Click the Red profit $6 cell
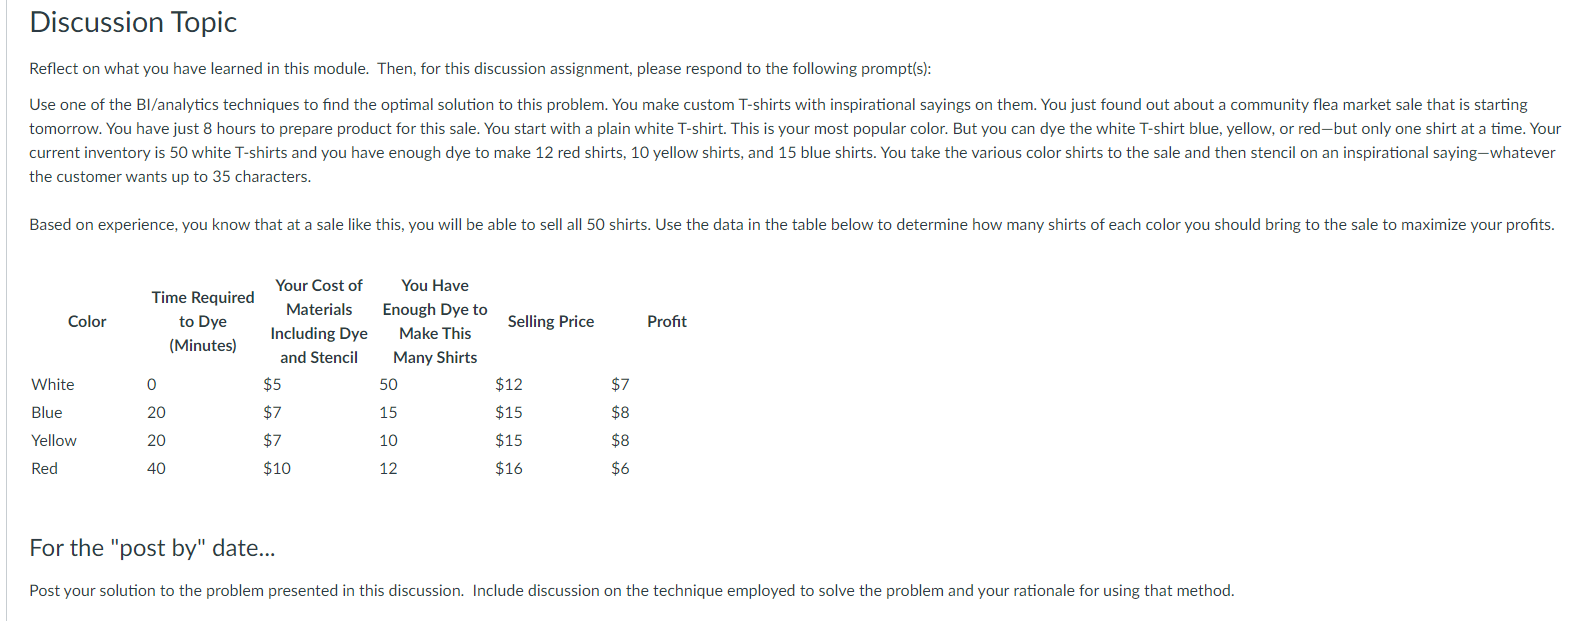The height and width of the screenshot is (621, 1571). [x=620, y=468]
